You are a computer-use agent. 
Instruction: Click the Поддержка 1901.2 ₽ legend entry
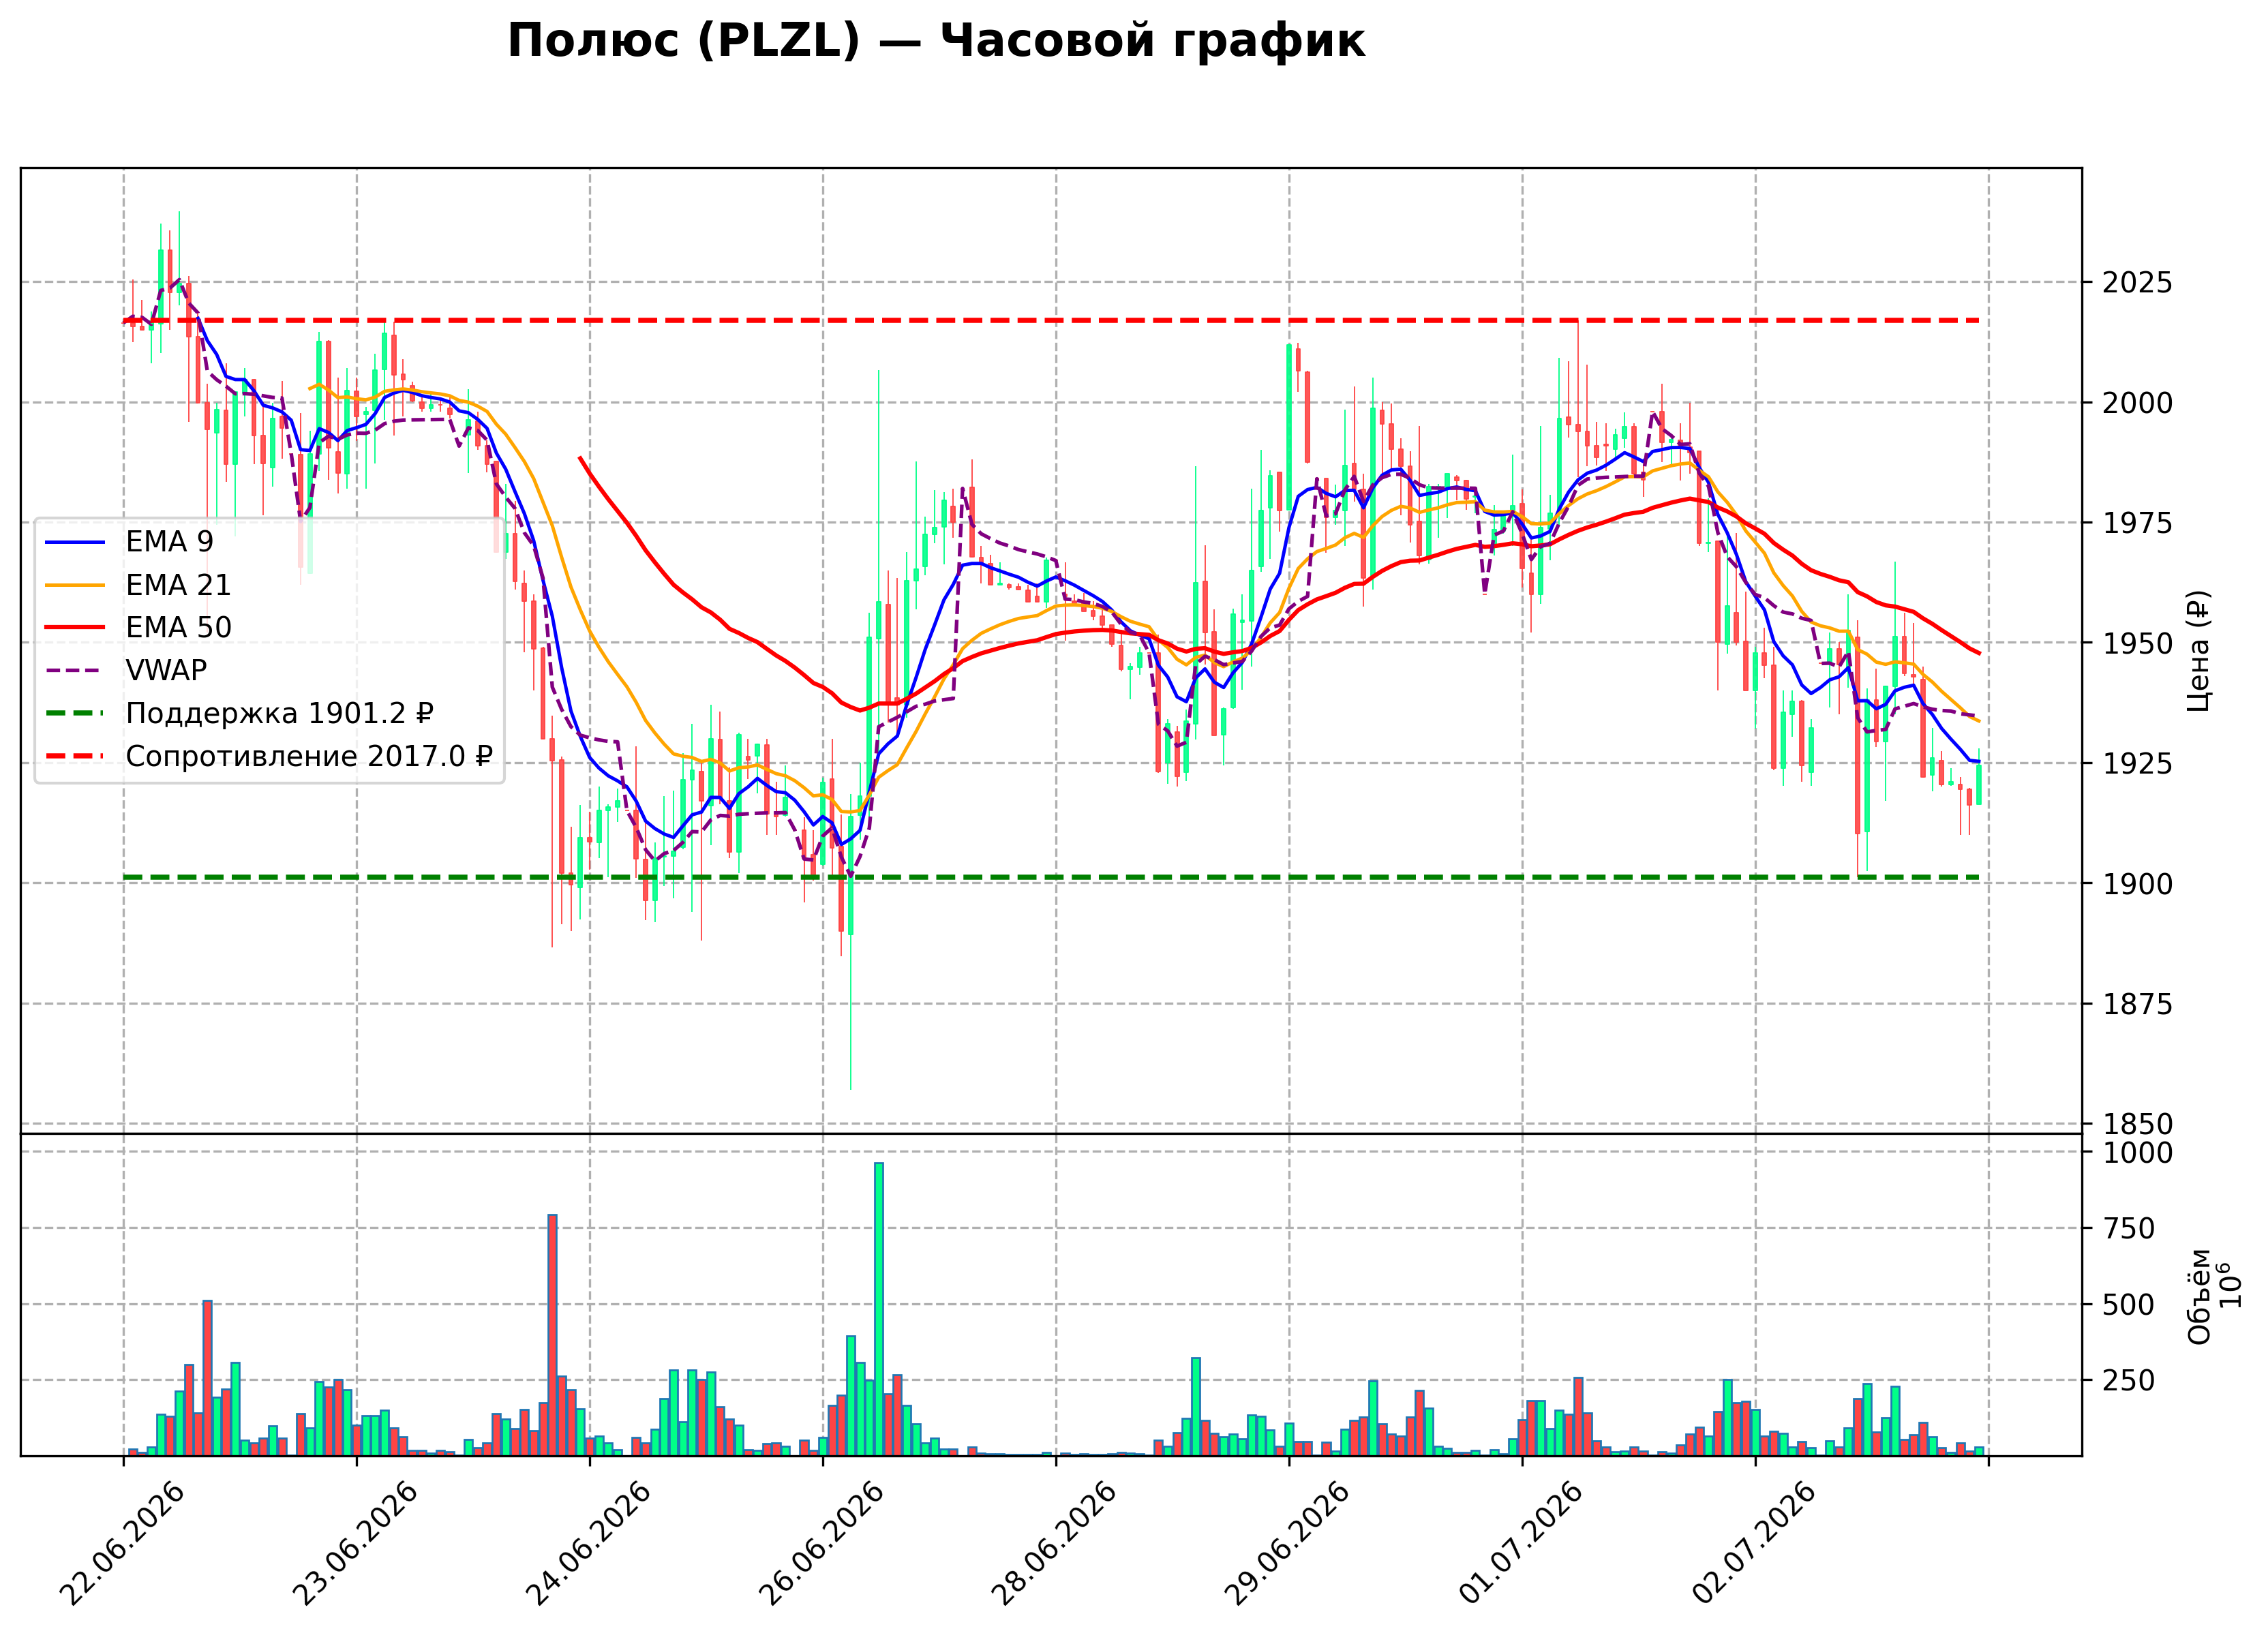pos(240,713)
